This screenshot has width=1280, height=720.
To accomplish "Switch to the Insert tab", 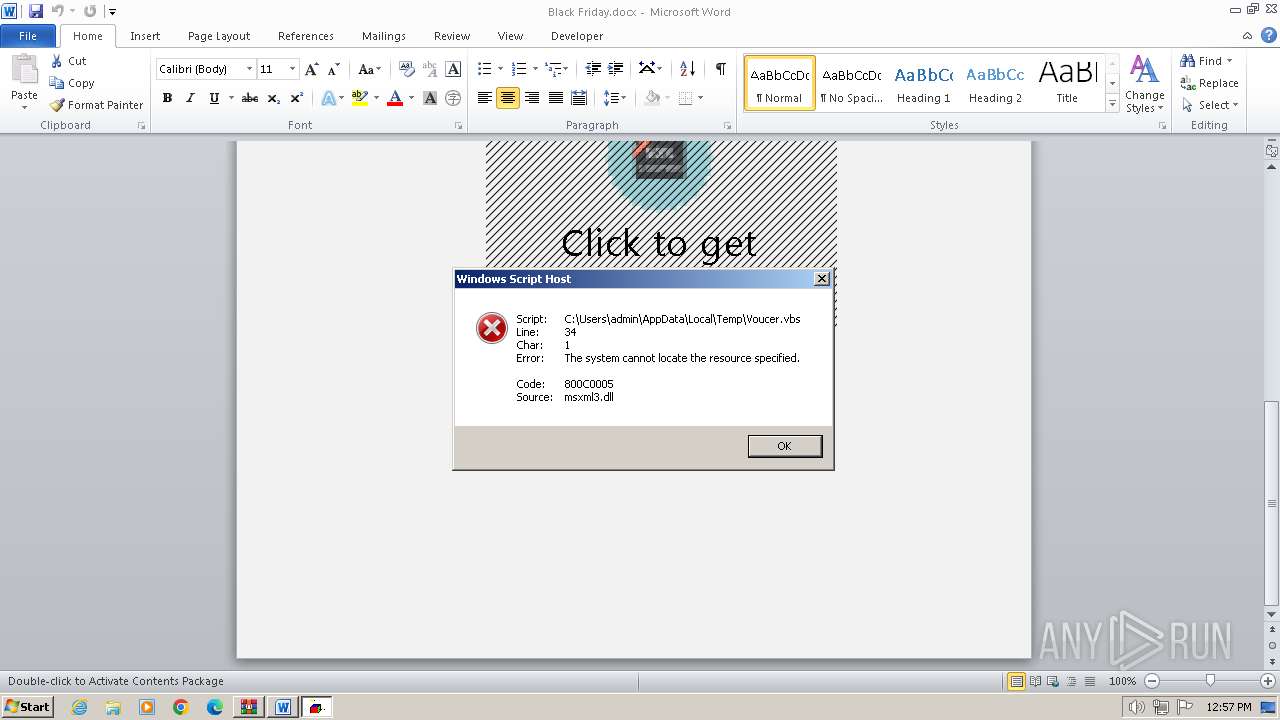I will click(x=145, y=36).
